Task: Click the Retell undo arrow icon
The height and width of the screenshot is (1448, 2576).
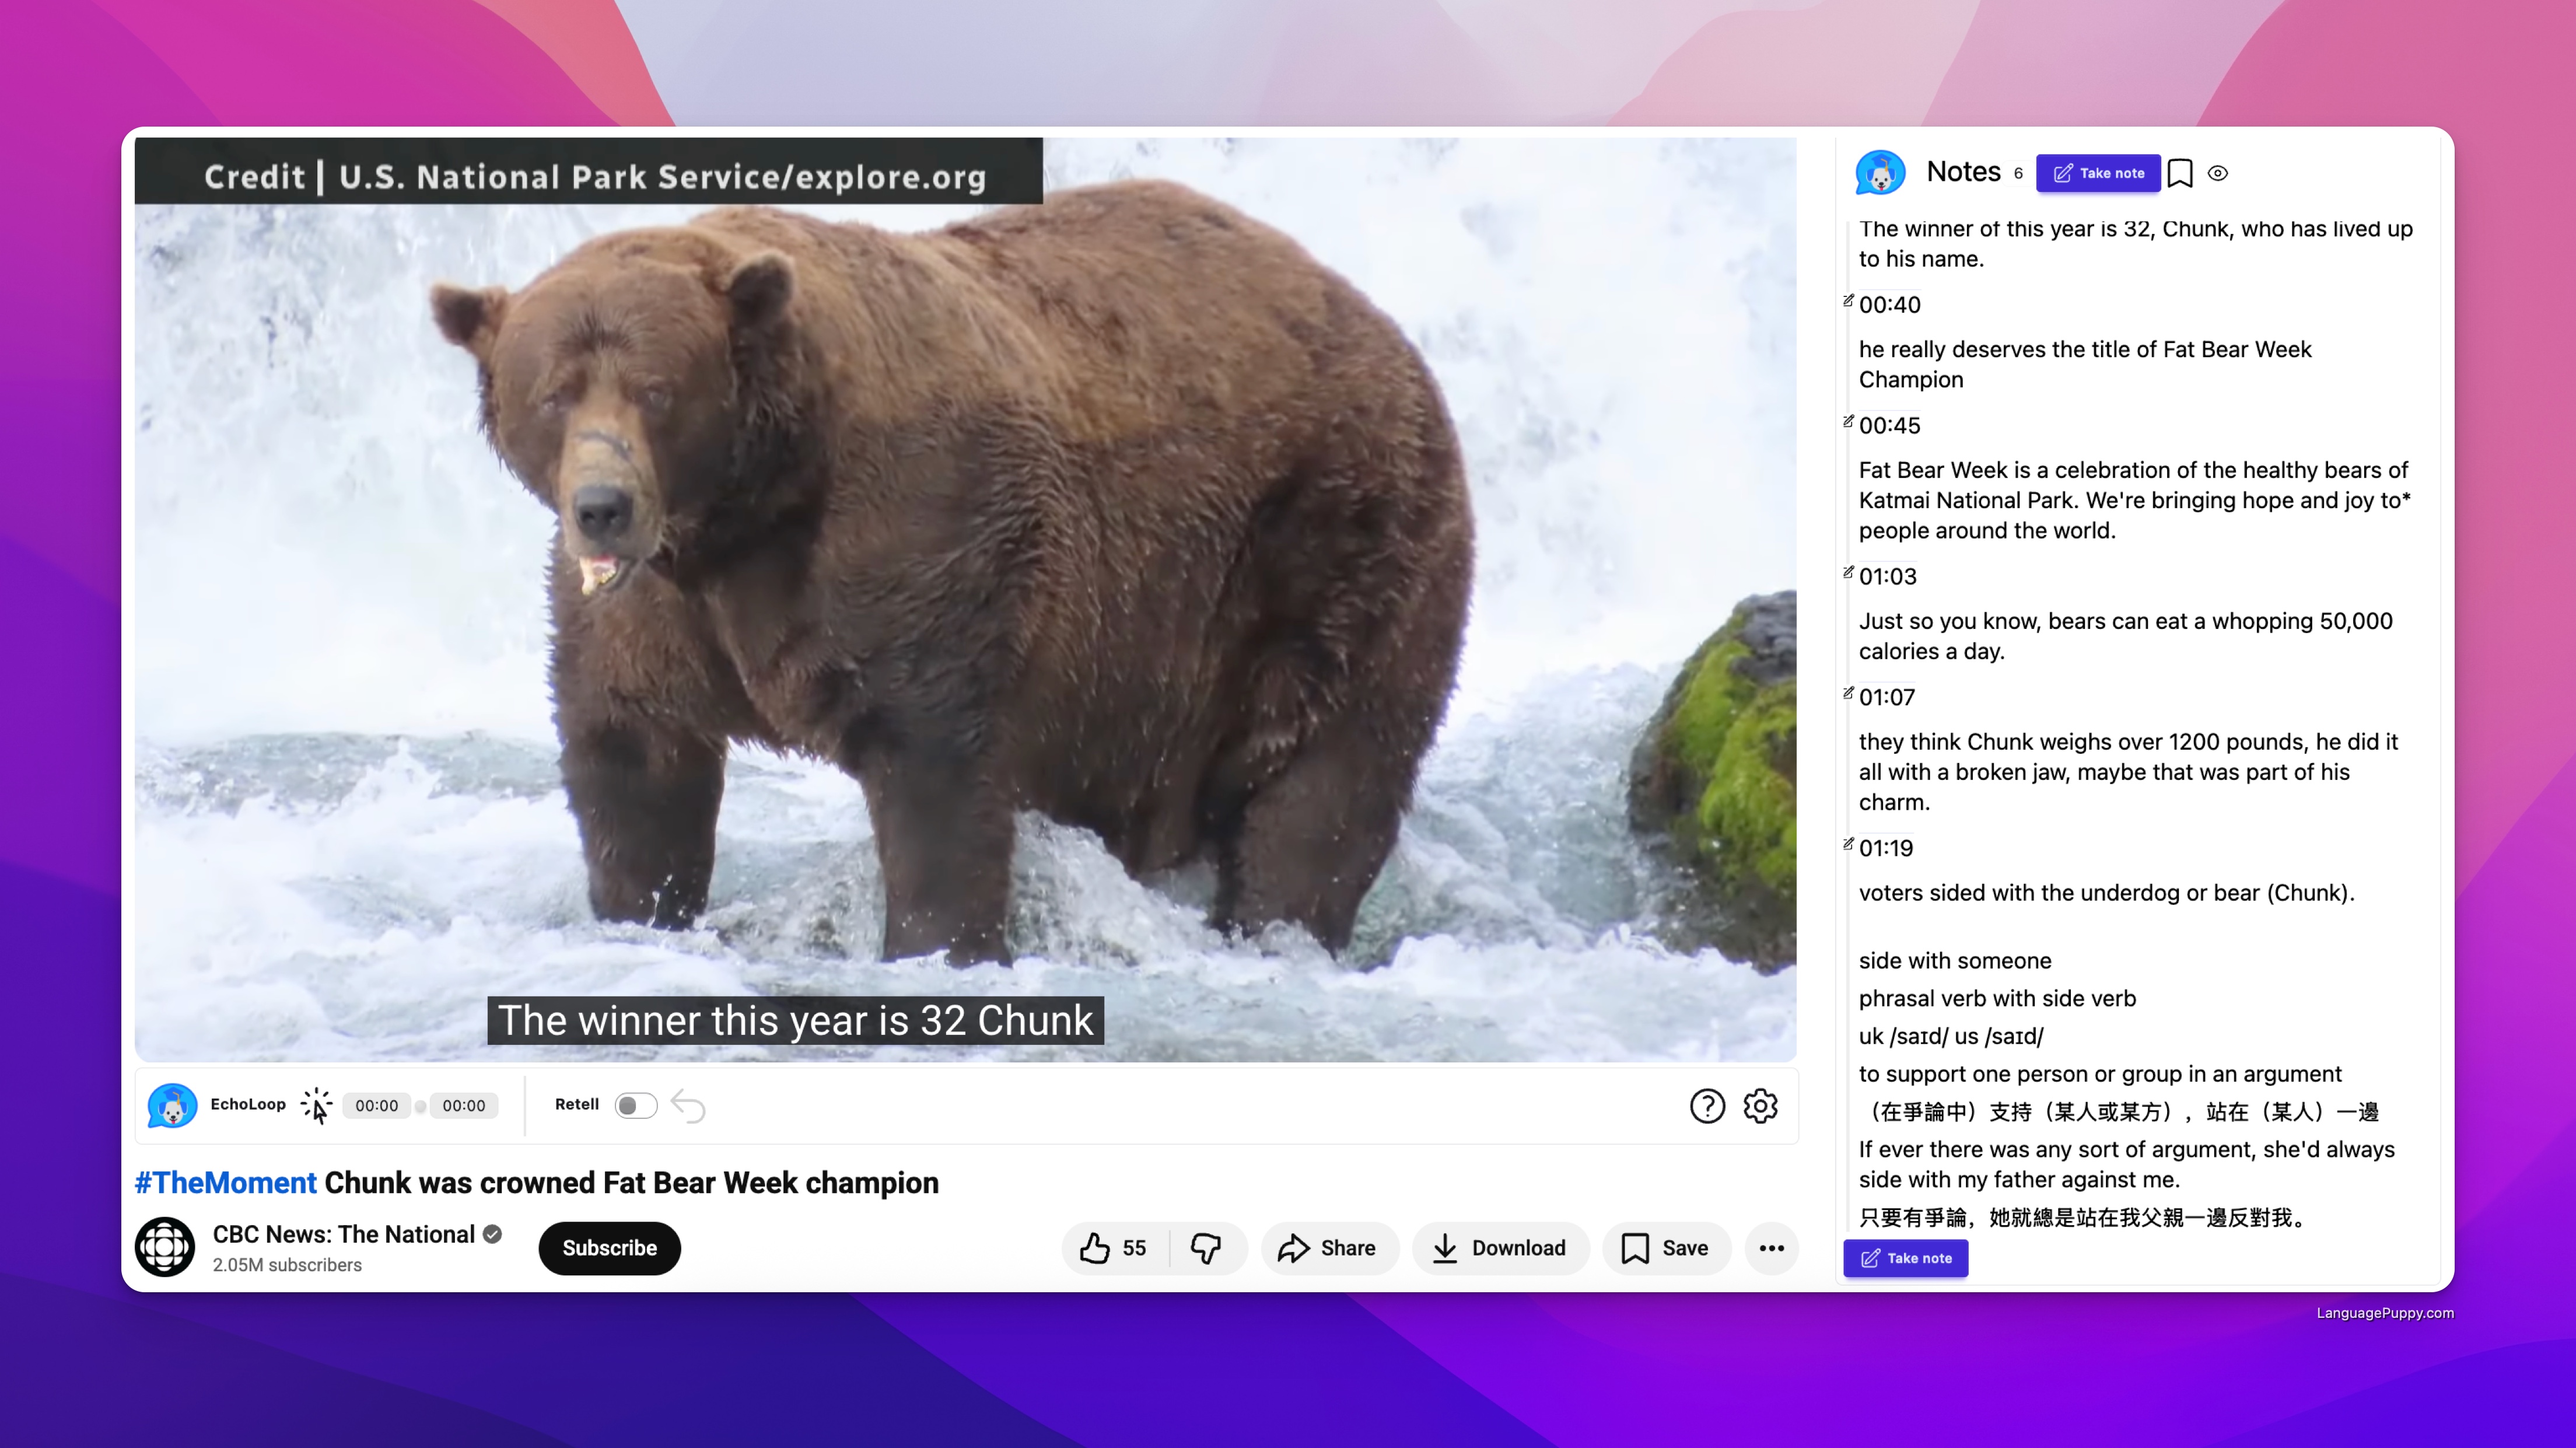Action: pos(688,1105)
